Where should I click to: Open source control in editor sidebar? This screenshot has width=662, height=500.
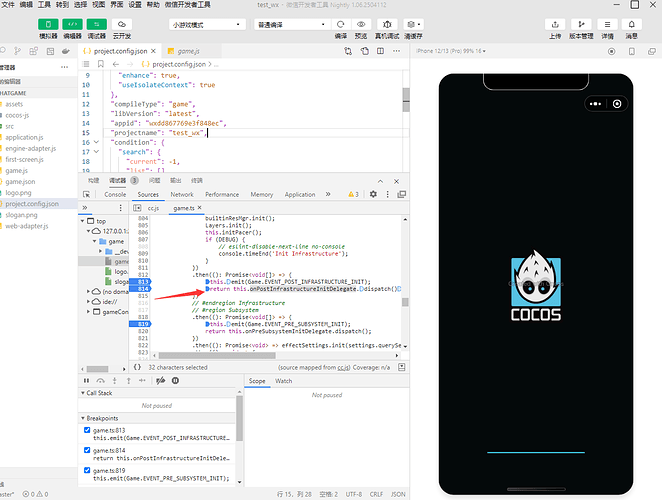pyautogui.click(x=17, y=51)
